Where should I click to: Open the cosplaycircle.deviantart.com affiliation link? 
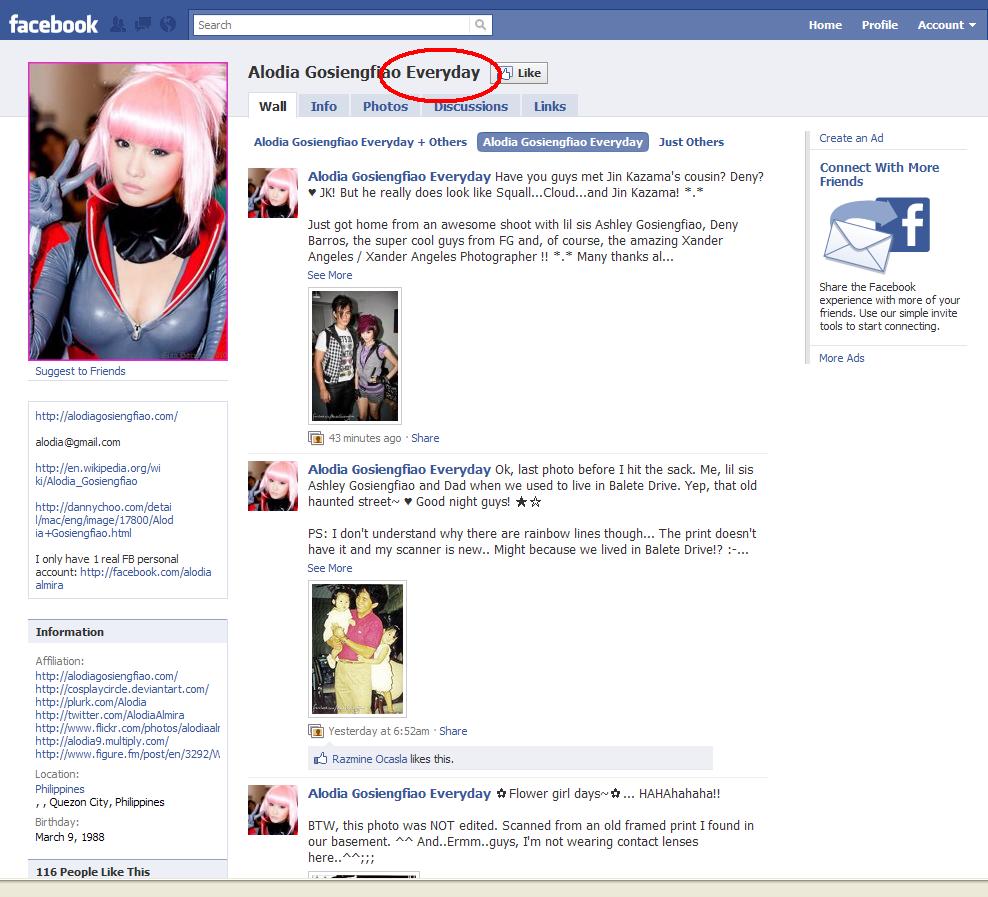click(x=122, y=689)
